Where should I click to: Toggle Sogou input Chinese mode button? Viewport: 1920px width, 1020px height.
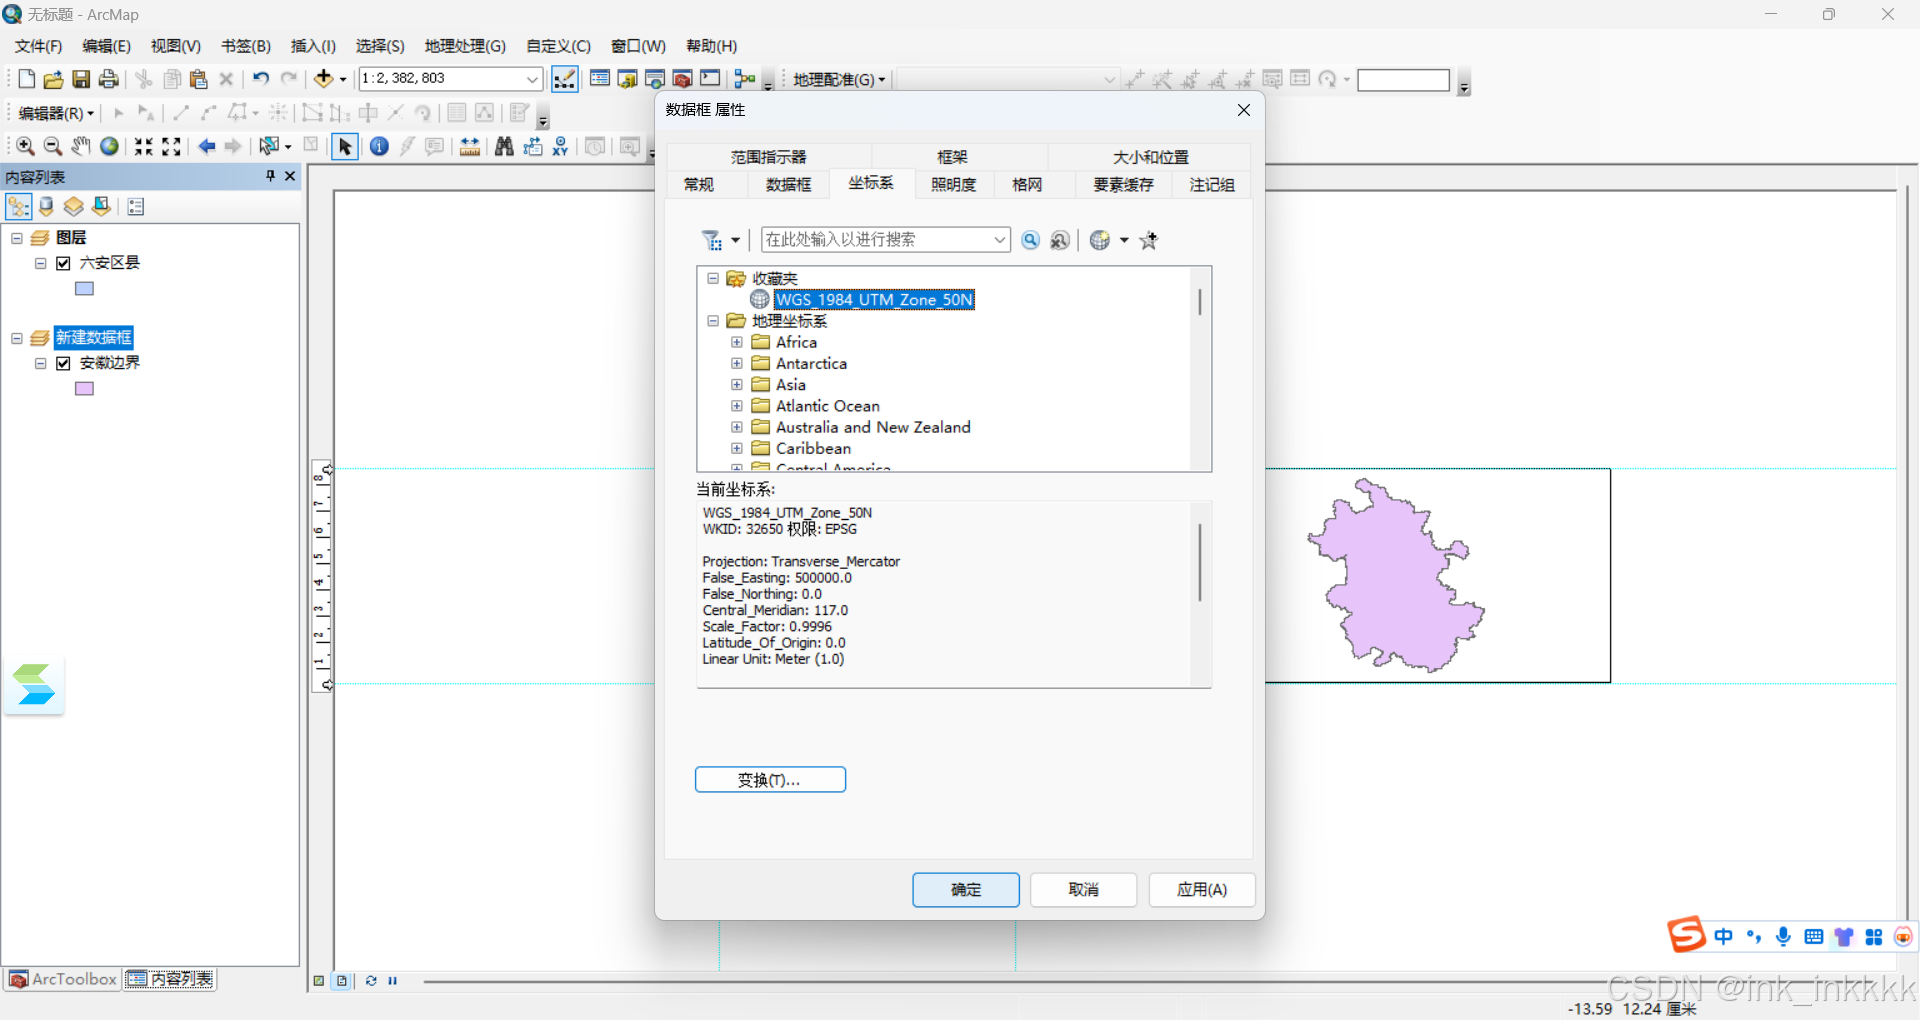point(1724,937)
